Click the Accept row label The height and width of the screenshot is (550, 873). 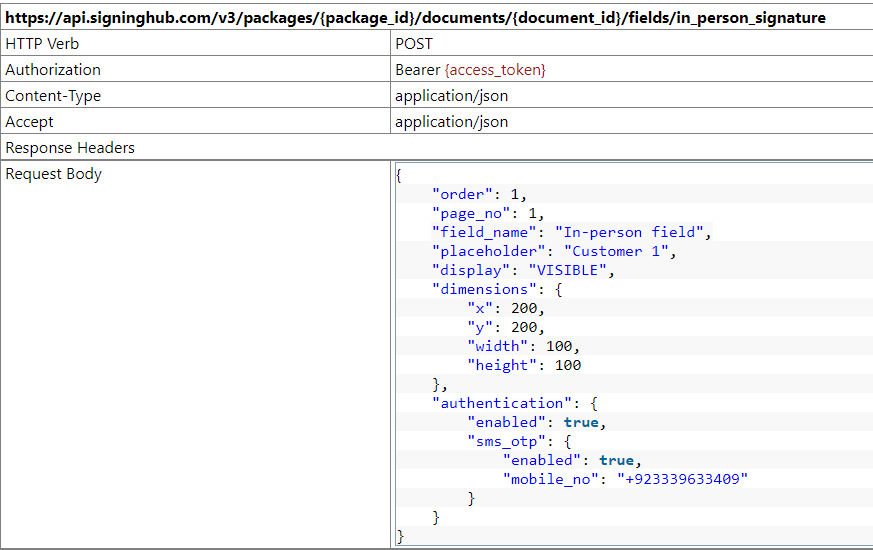pos(30,122)
